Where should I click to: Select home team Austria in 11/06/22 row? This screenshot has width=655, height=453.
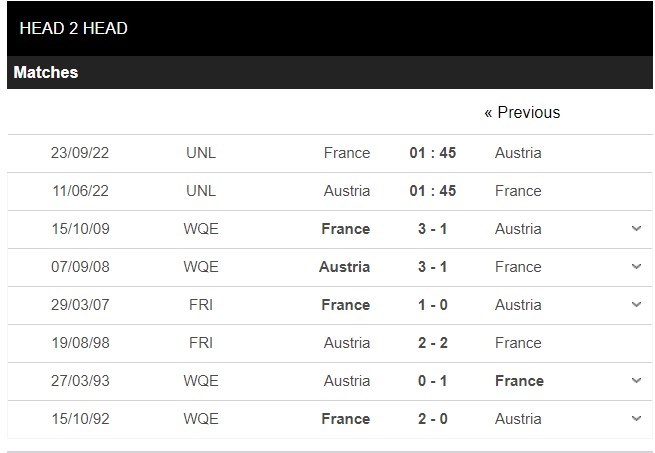347,191
